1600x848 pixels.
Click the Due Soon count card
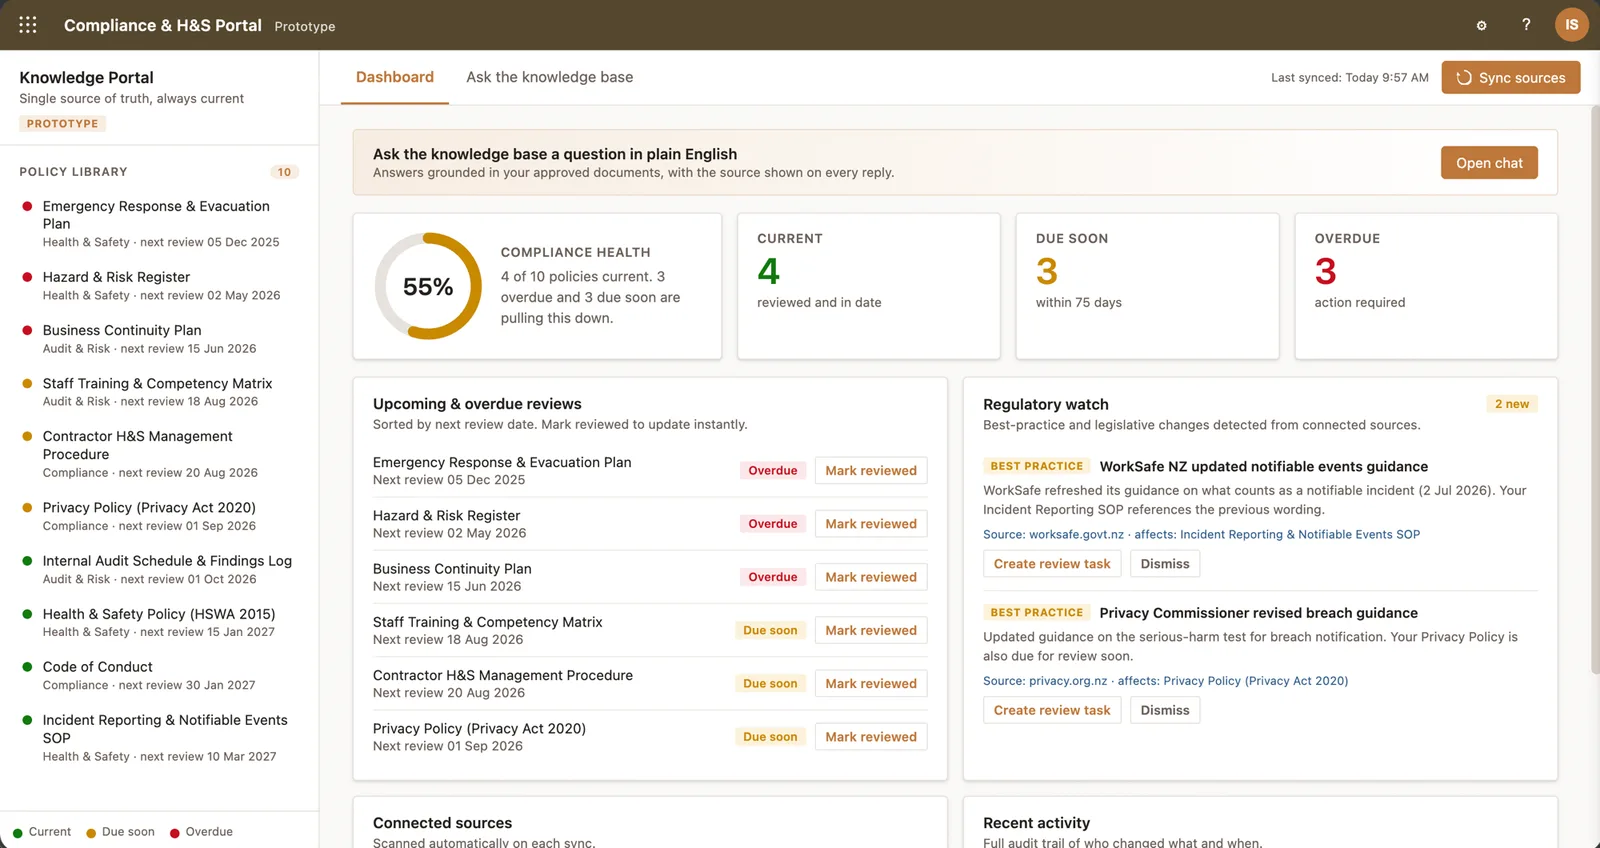(1147, 286)
